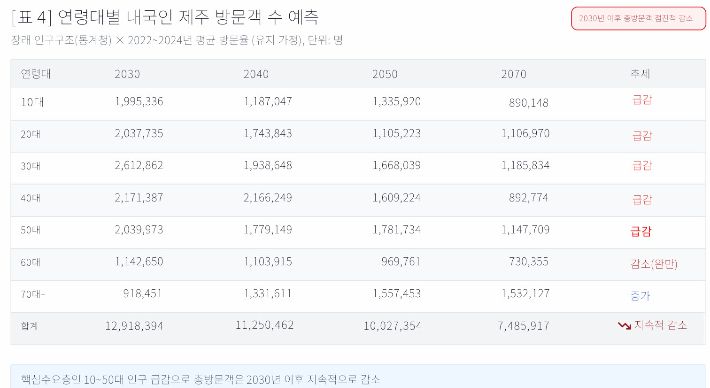Click the value 890,148 in the 10대 row
710x388 pixels.
528,103
